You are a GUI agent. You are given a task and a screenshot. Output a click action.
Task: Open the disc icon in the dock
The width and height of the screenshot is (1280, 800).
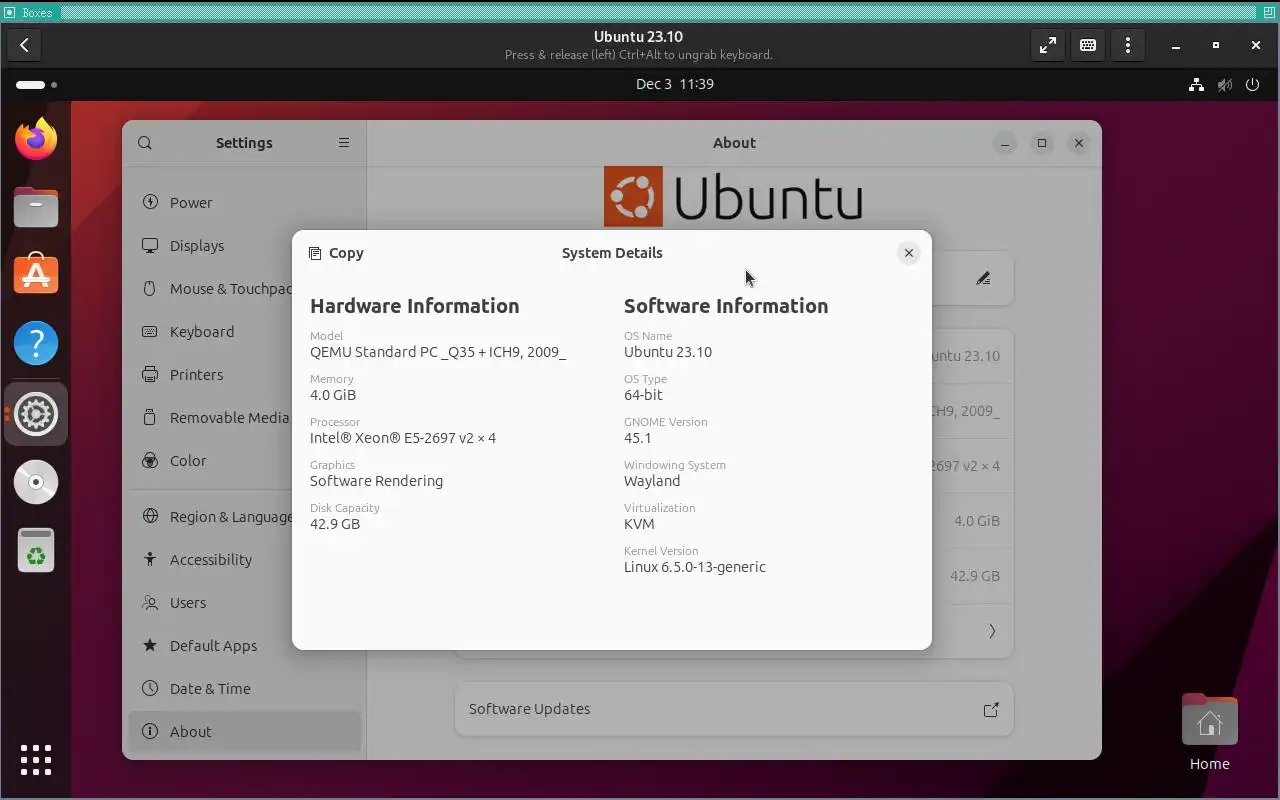tap(36, 482)
